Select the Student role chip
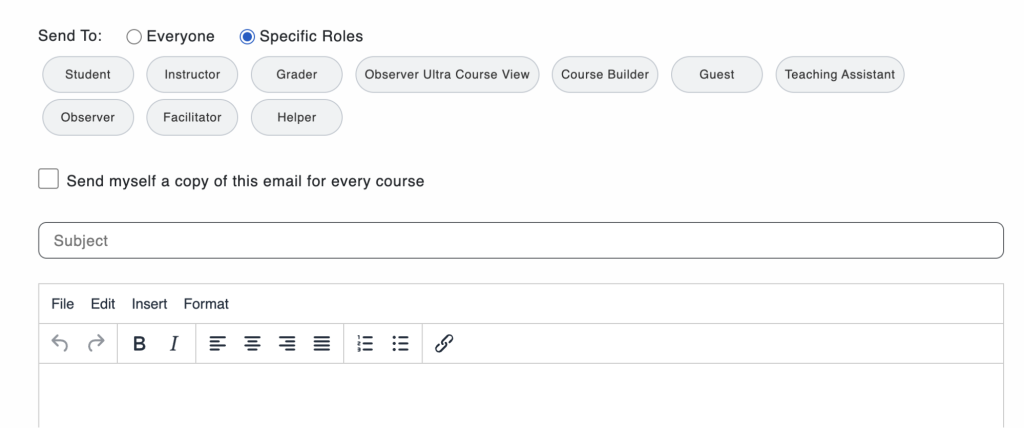 [88, 74]
